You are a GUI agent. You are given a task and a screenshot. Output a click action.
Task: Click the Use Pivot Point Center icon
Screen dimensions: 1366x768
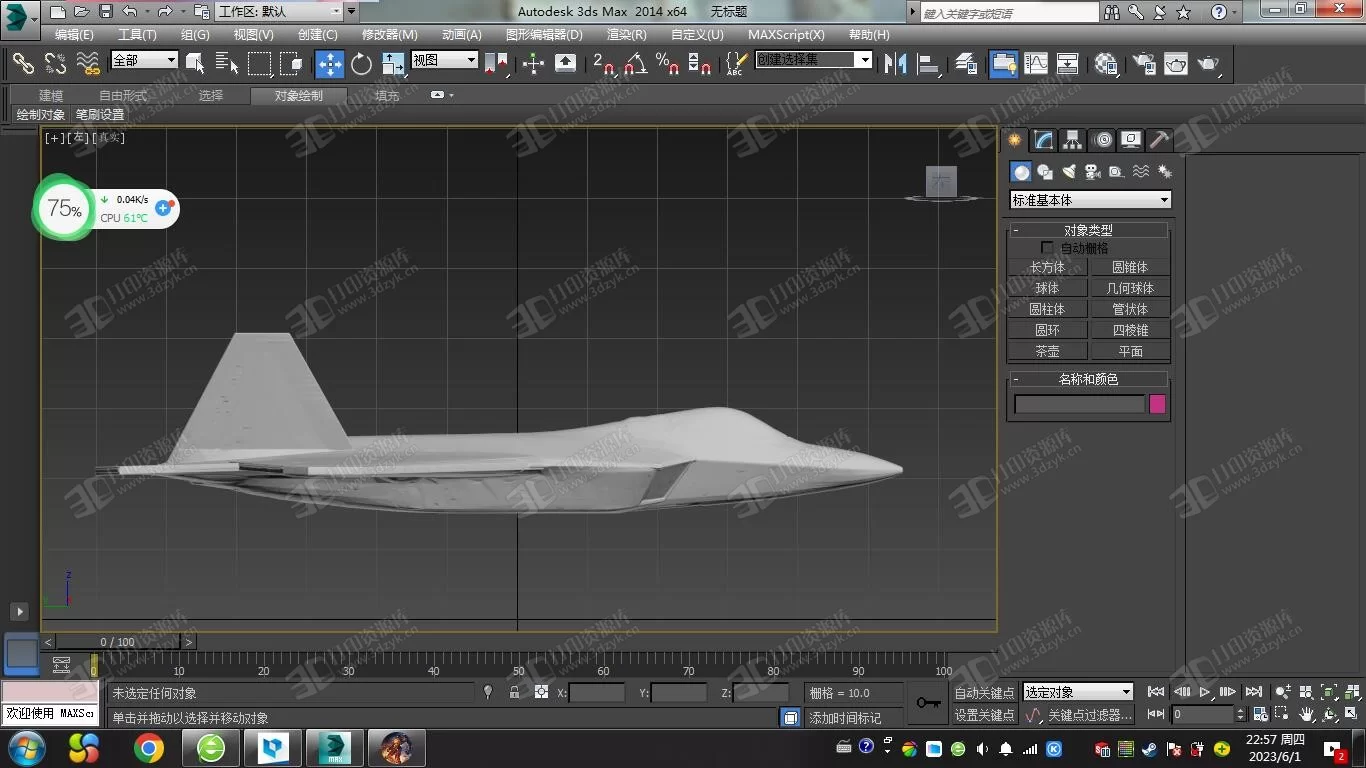tap(496, 63)
